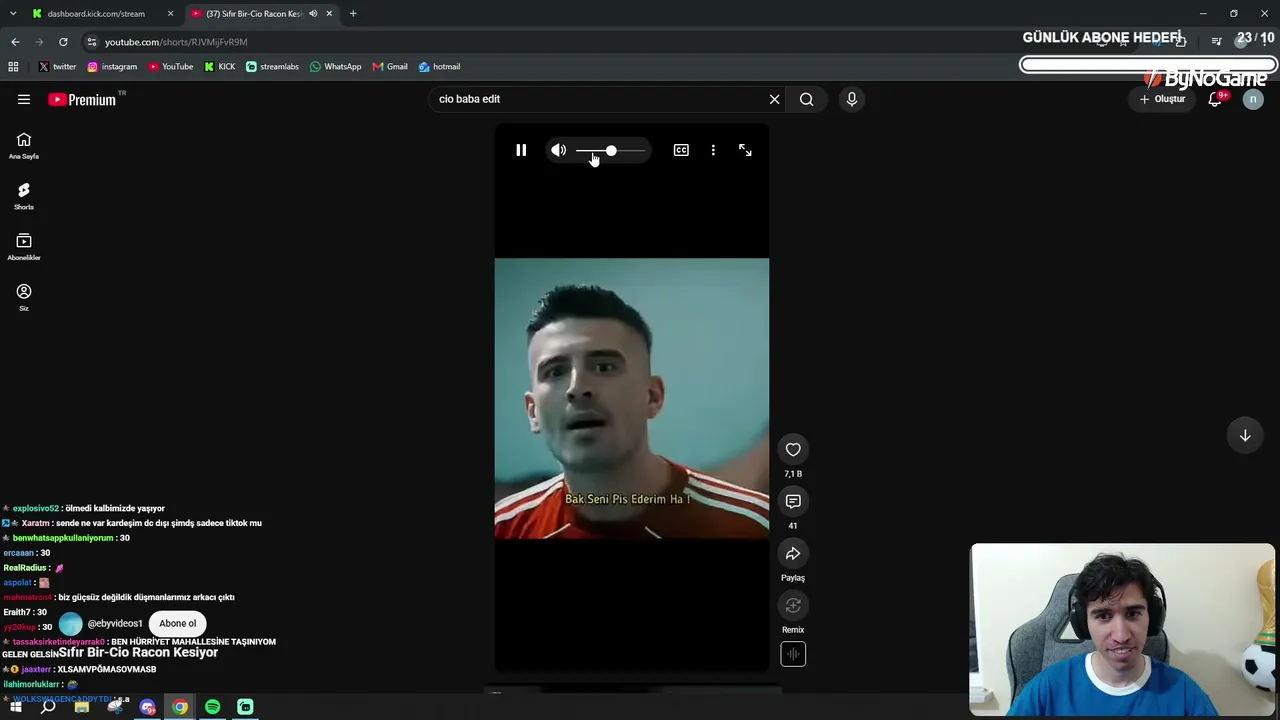1280x720 pixels.
Task: Open Streamlabs from the taskbar
Action: 245,707
